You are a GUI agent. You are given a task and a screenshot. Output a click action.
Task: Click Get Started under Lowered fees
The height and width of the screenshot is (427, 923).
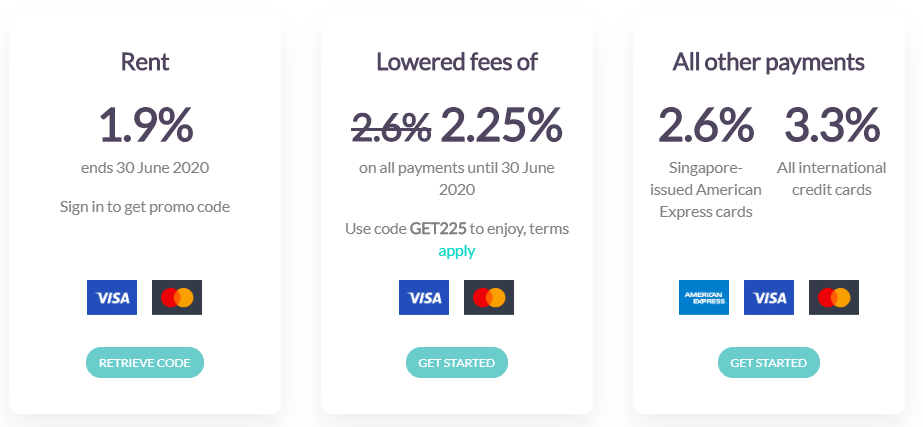tap(457, 362)
